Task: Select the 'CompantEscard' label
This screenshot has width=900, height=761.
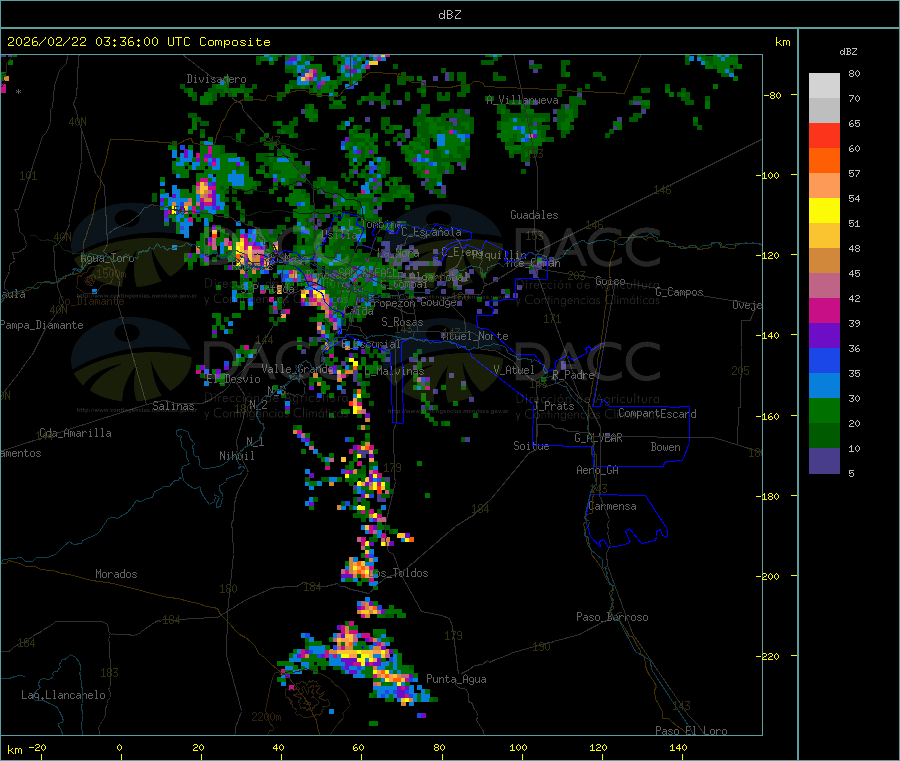Action: [657, 414]
